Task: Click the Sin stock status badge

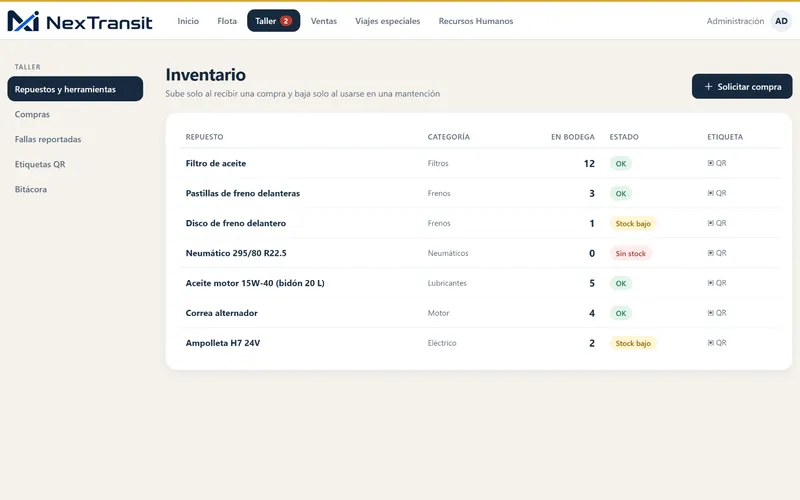Action: point(631,253)
